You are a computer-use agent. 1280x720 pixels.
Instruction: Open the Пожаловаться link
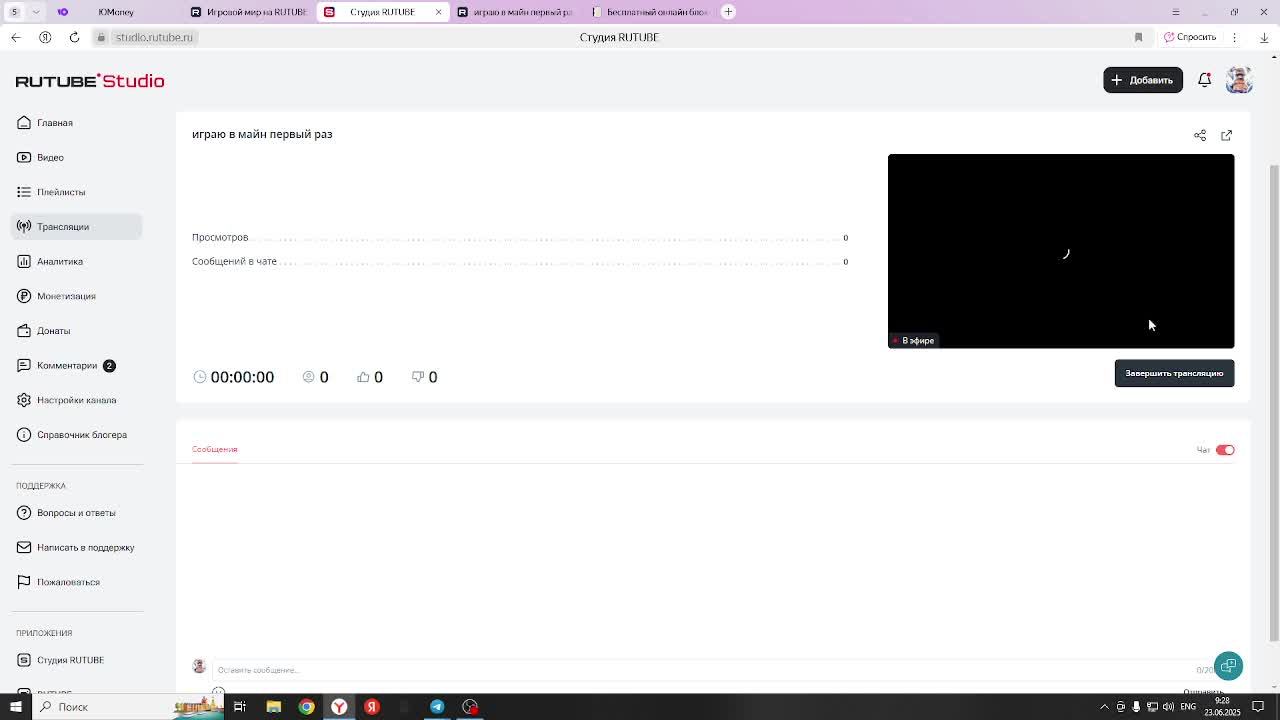[68, 582]
